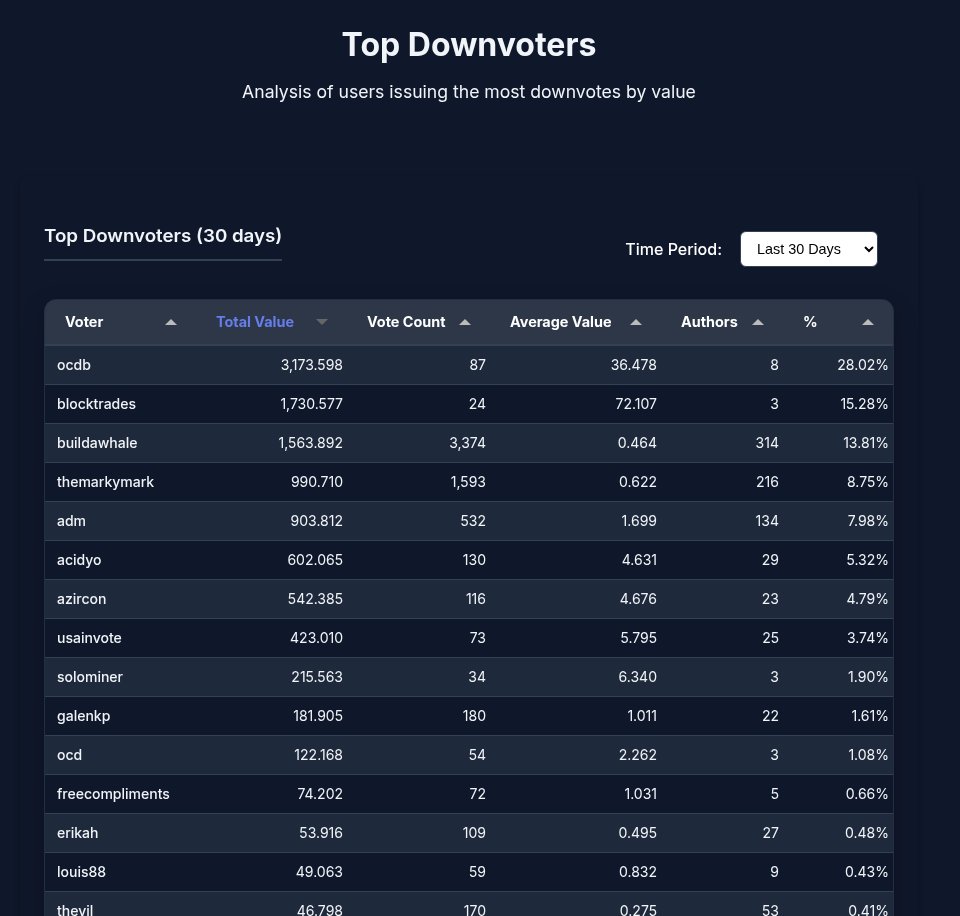
Task: Click the sort arrow beside Authors header
Action: (x=758, y=322)
